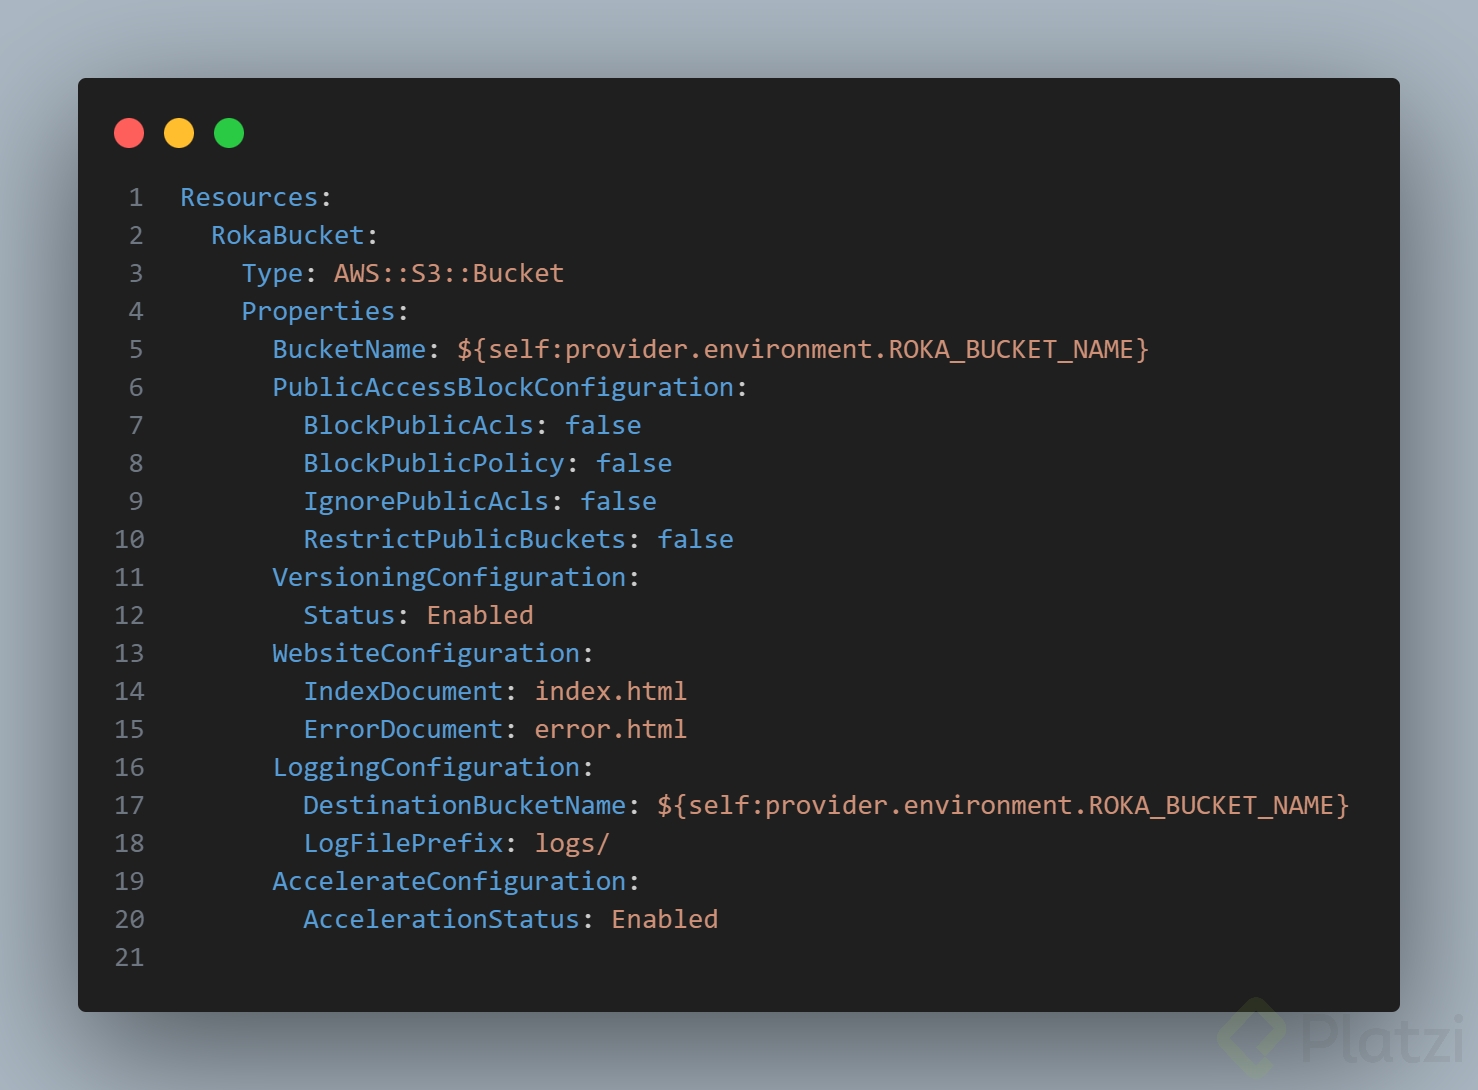Click the false value of BlockPublicPolicy
The width and height of the screenshot is (1478, 1090).
634,463
